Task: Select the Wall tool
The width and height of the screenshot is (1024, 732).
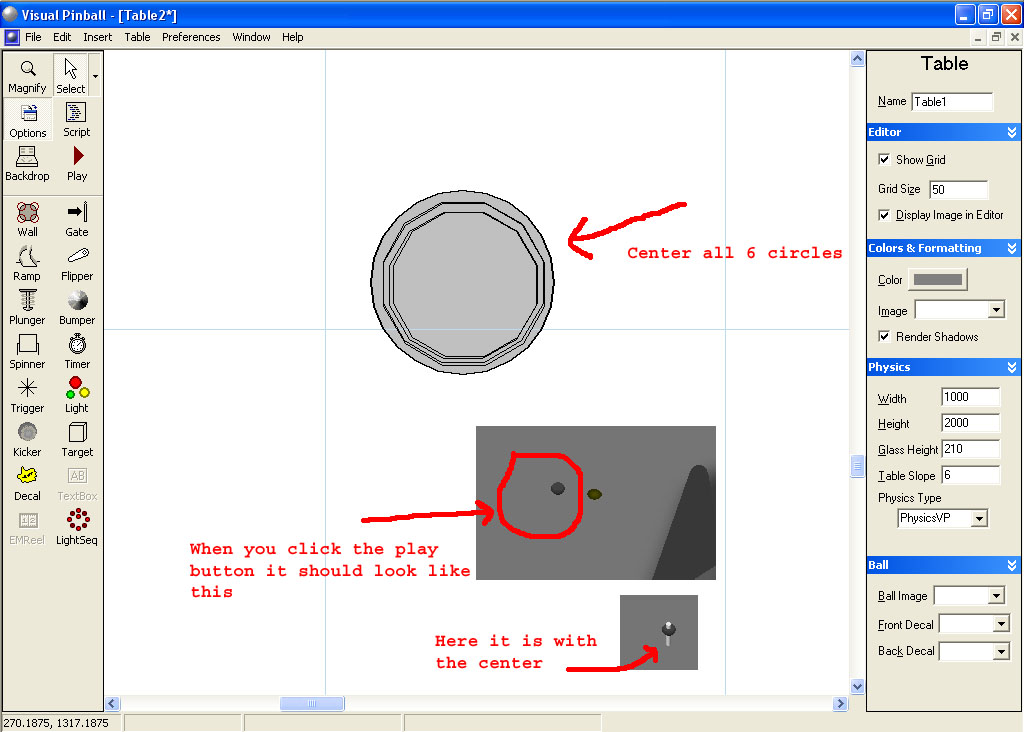Action: 28,219
